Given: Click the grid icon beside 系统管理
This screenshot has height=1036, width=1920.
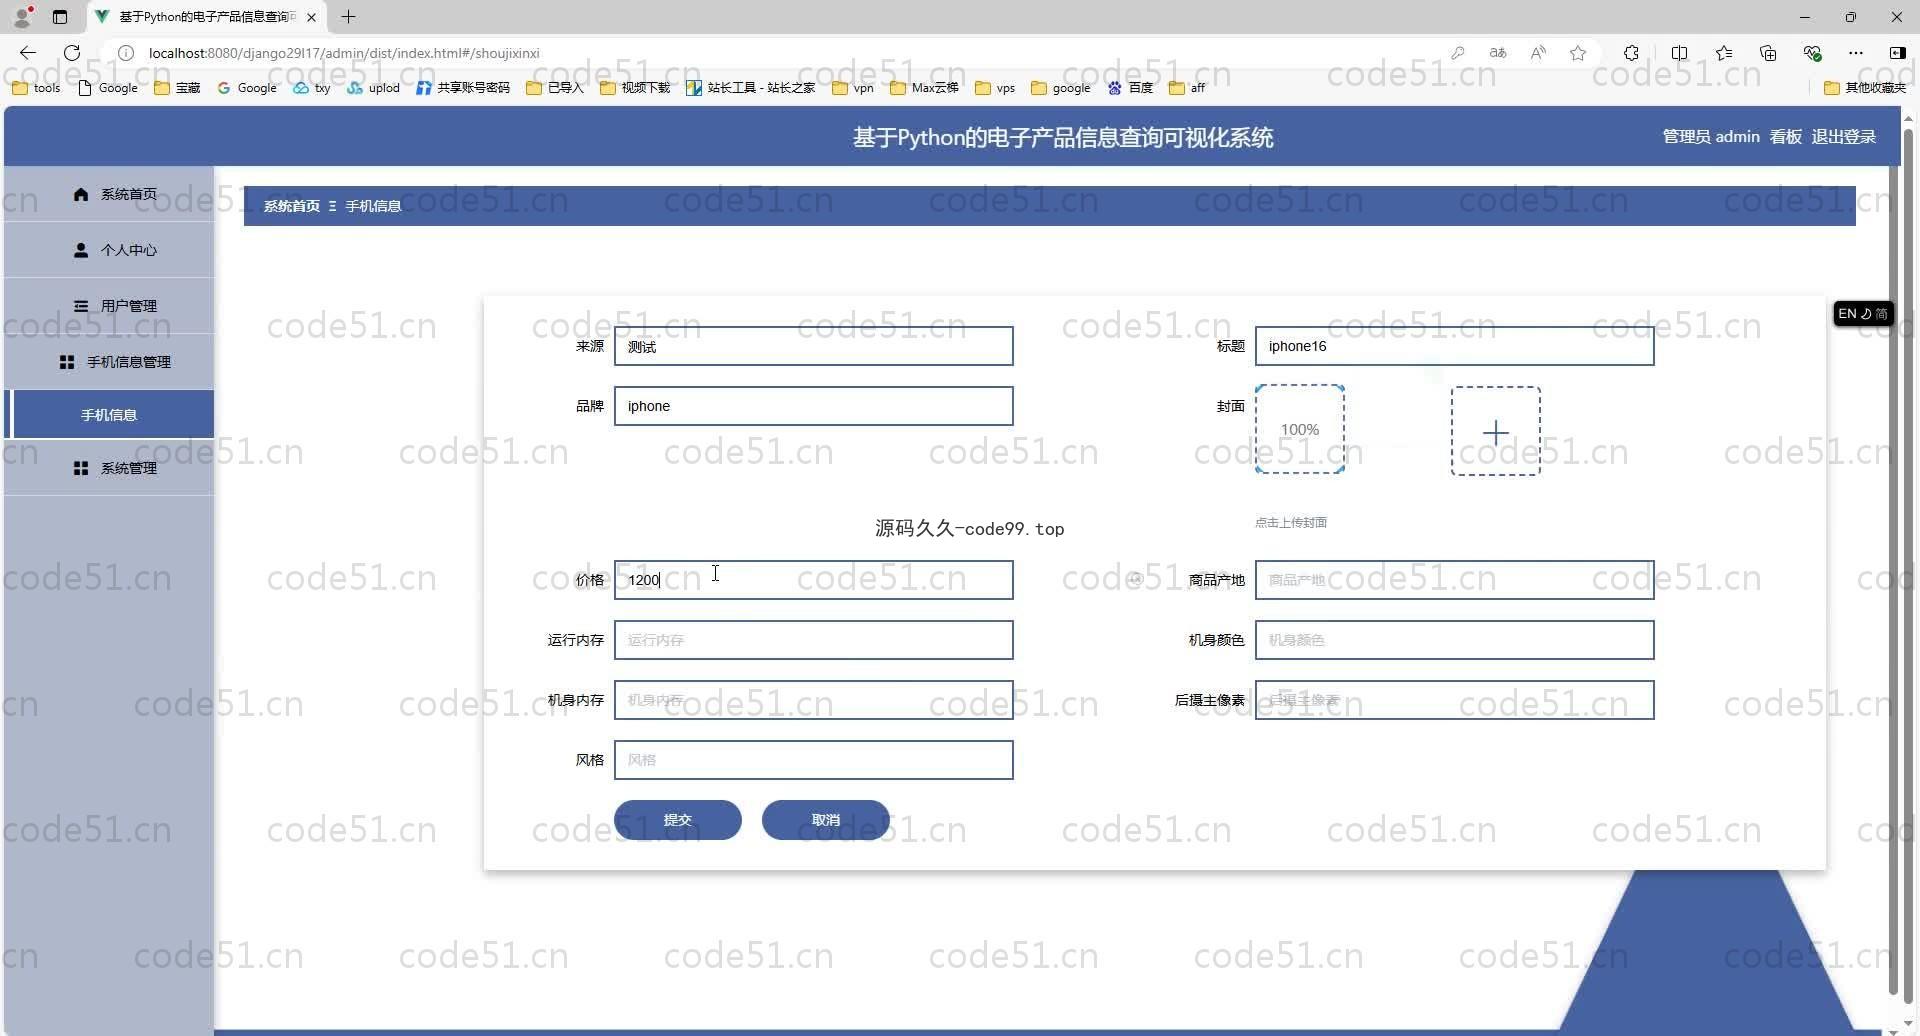Looking at the screenshot, I should [x=81, y=468].
